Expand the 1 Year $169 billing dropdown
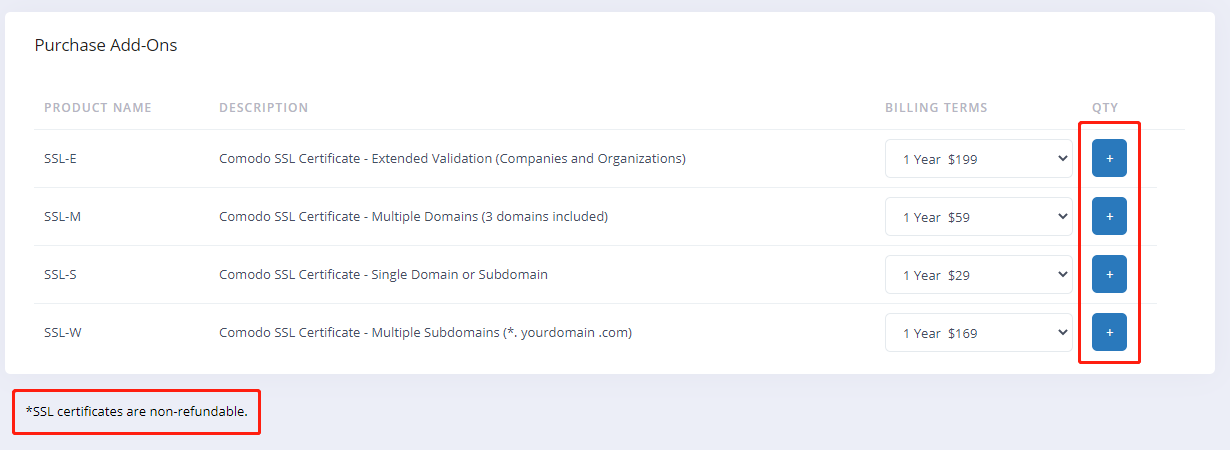The width and height of the screenshot is (1230, 450). click(x=978, y=332)
